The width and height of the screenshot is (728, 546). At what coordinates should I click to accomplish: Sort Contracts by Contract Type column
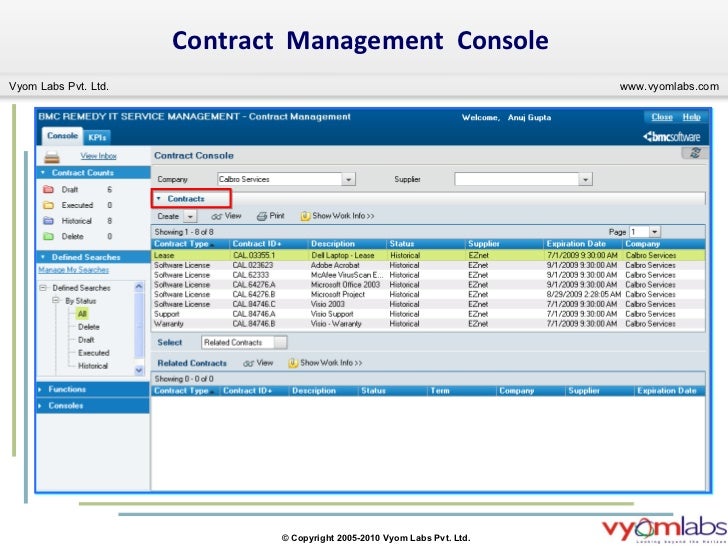pos(190,244)
